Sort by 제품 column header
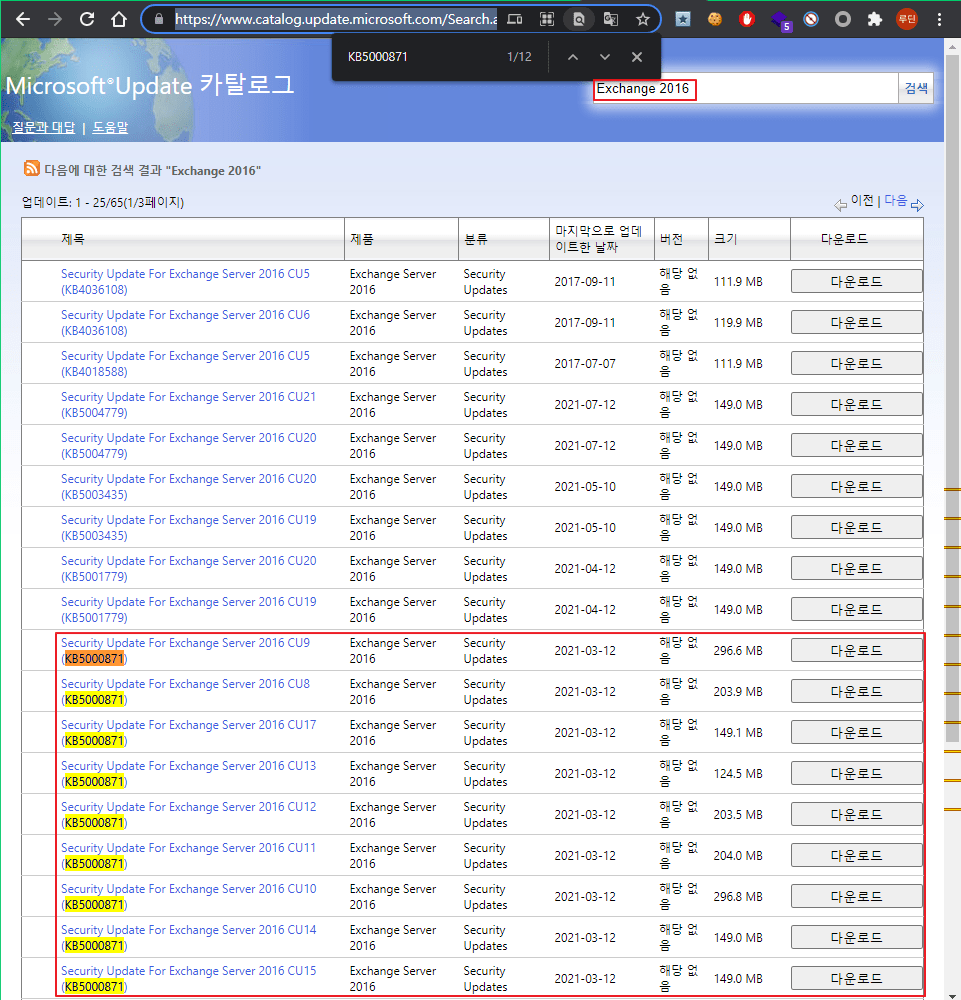This screenshot has height=1000, width=961. [362, 239]
